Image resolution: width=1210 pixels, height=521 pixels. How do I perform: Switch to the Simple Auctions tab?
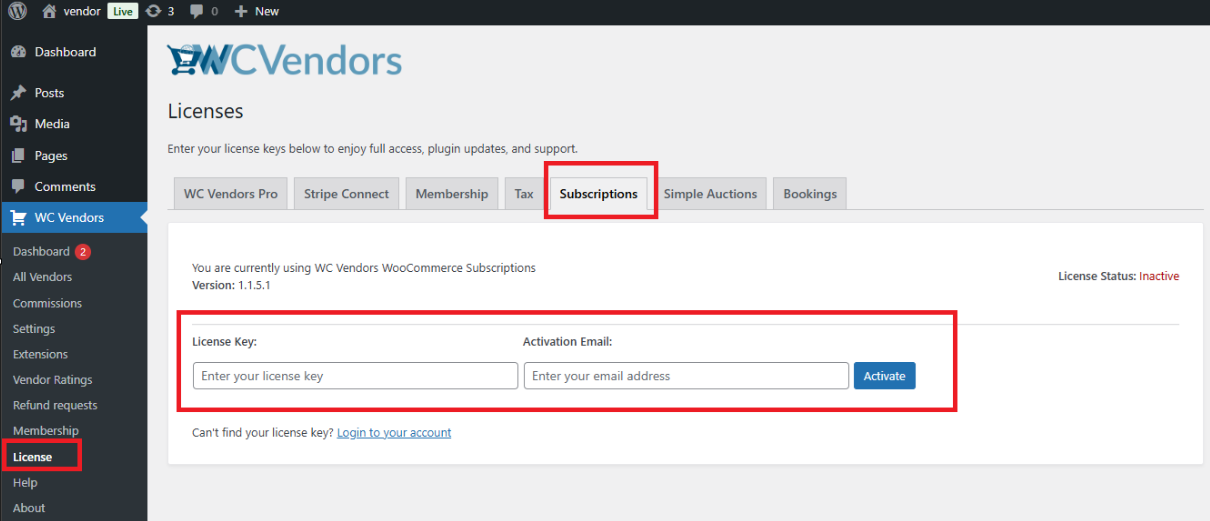point(710,194)
